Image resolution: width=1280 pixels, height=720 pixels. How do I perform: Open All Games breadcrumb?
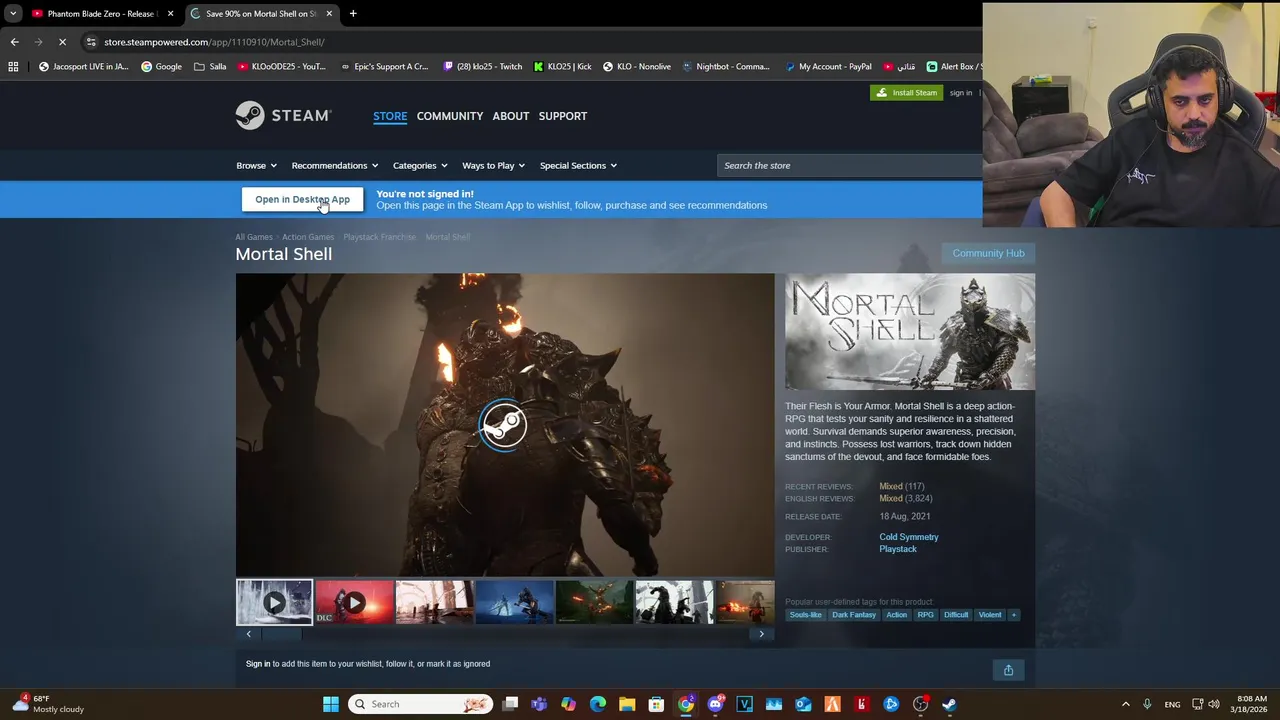[254, 237]
